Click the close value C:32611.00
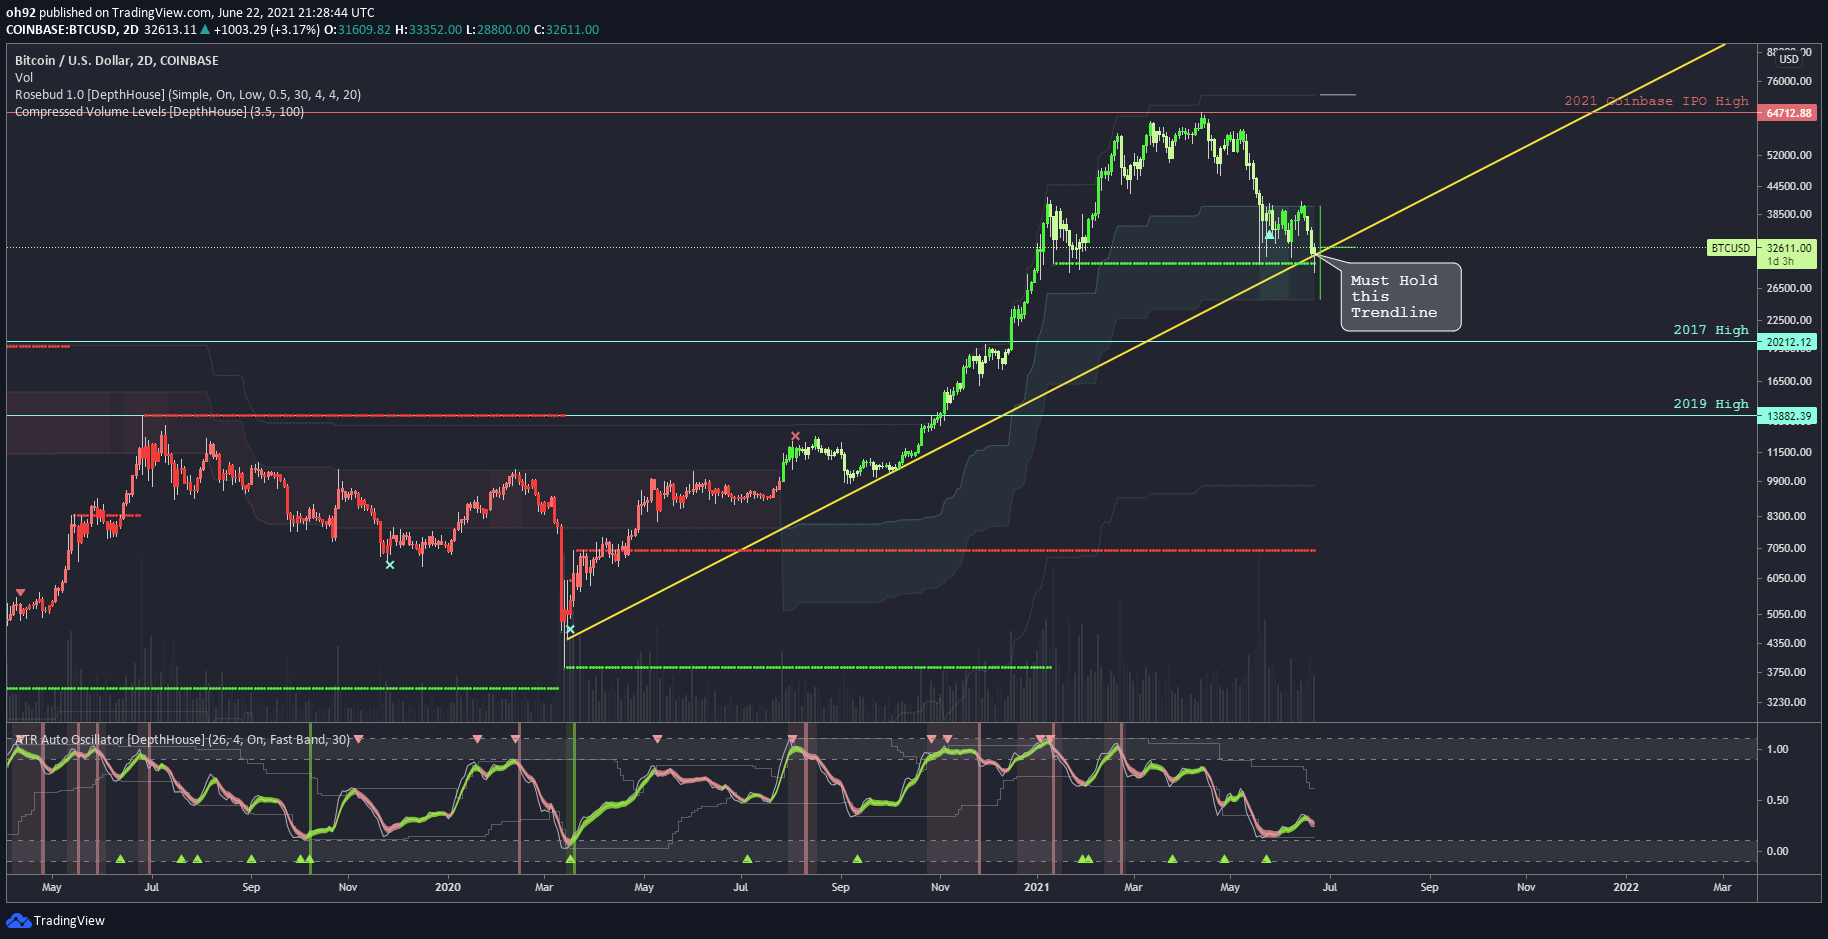This screenshot has width=1828, height=939. pyautogui.click(x=566, y=30)
